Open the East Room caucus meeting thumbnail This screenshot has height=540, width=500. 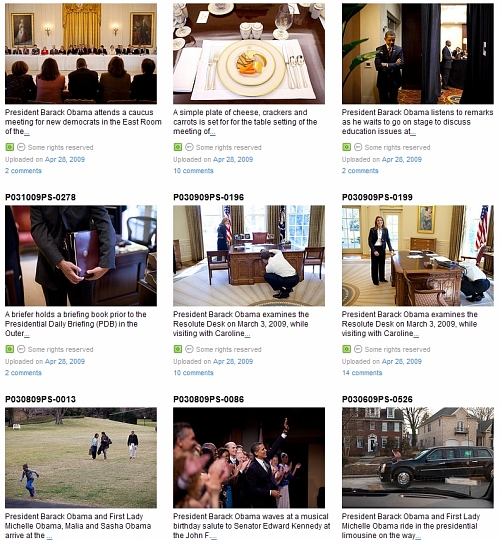(x=81, y=54)
